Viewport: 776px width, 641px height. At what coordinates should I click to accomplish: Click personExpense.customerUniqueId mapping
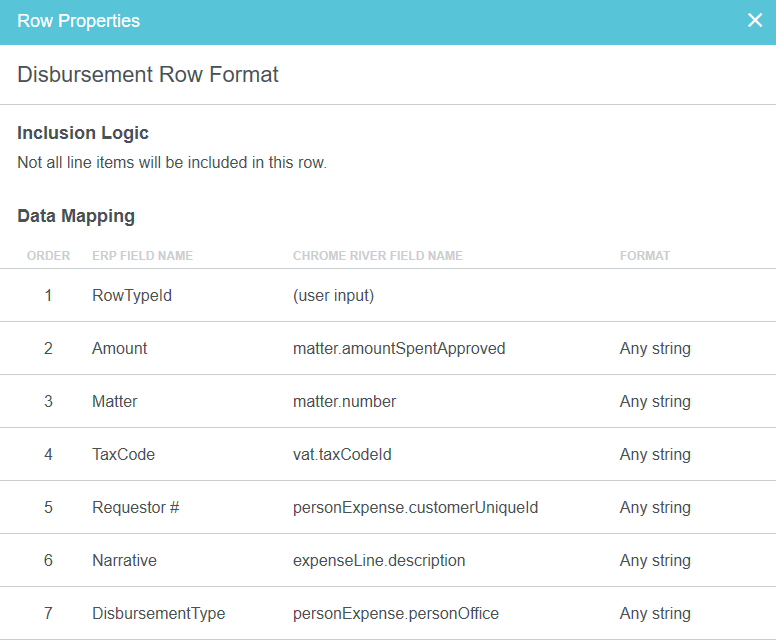click(x=415, y=507)
